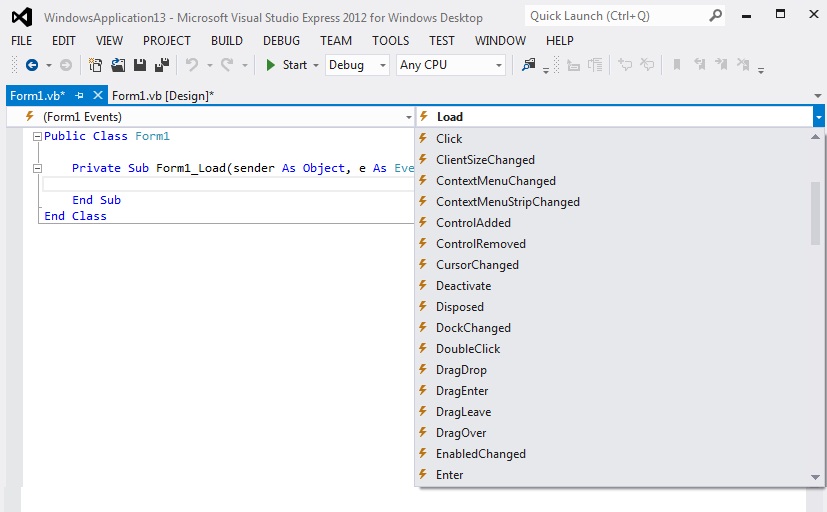Select the ContextMenuChanged event
The width and height of the screenshot is (827, 512).
pos(614,181)
